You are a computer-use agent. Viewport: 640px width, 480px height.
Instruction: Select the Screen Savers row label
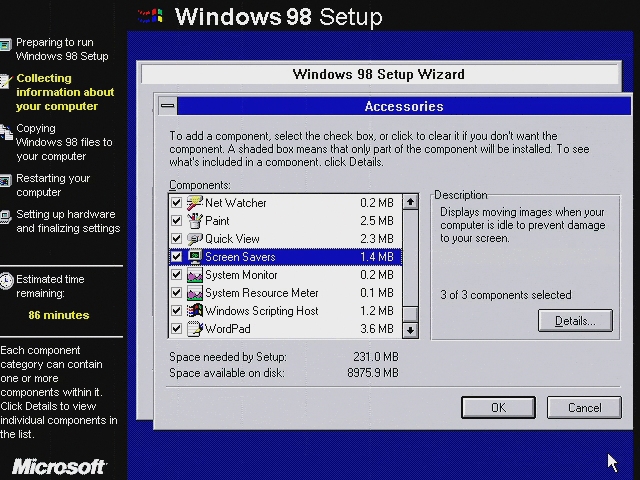[240, 257]
